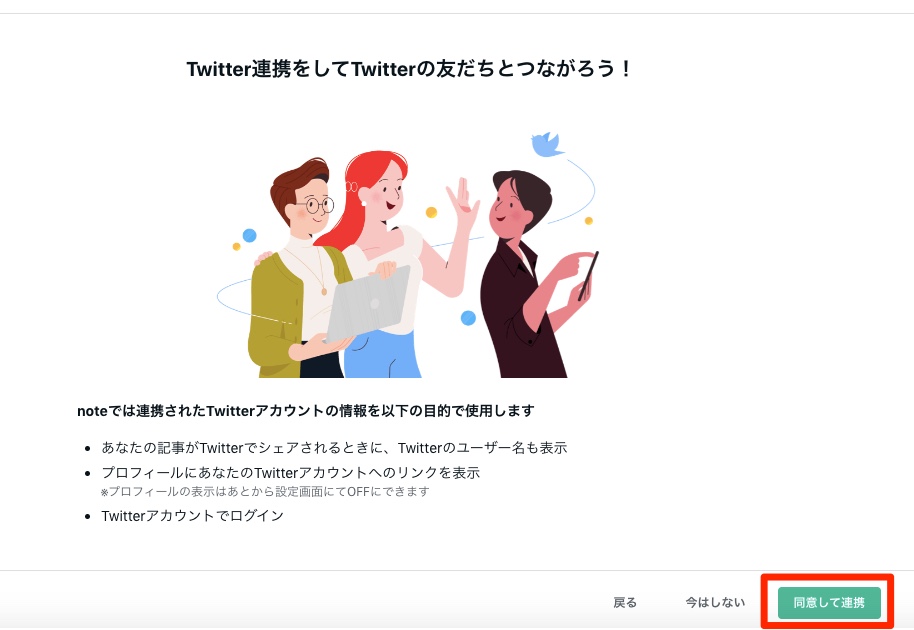The height and width of the screenshot is (630, 914).
Task: Click the smartphone held by the dark-haired person
Action: 588,276
